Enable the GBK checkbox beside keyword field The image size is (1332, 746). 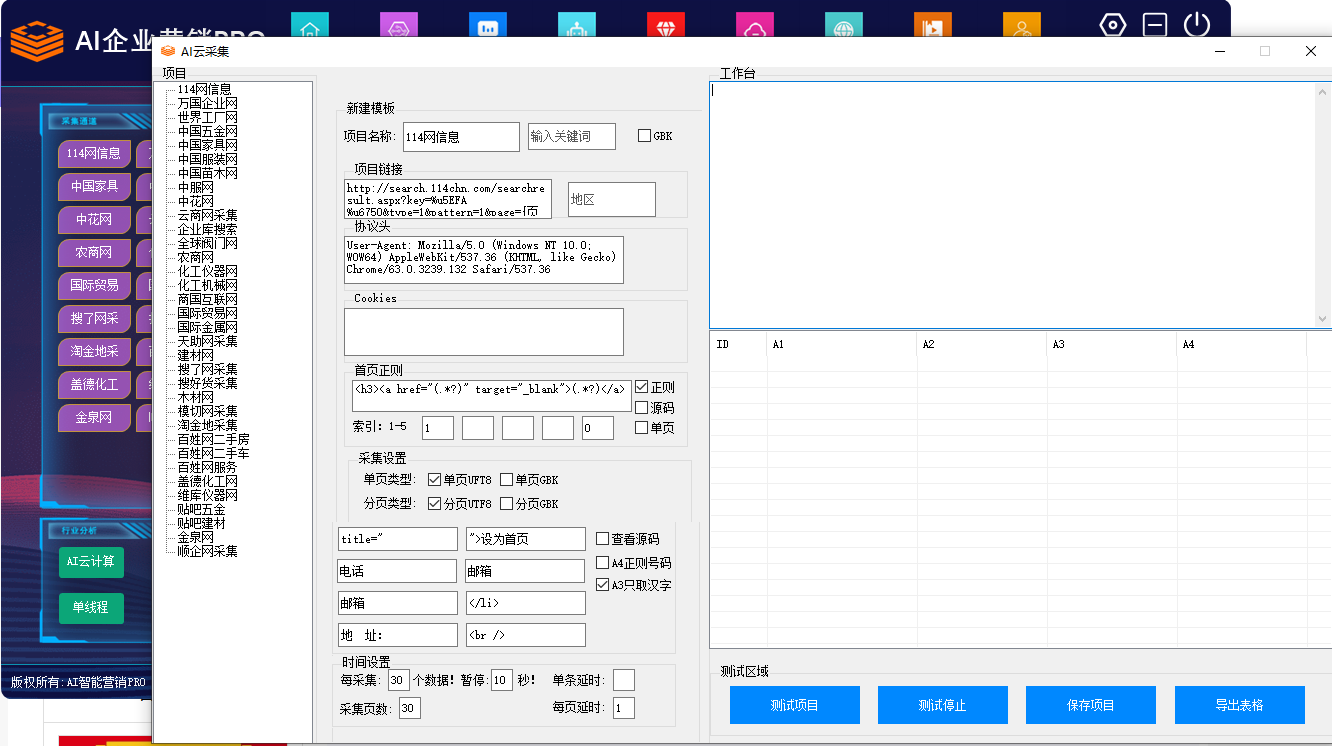coord(644,136)
